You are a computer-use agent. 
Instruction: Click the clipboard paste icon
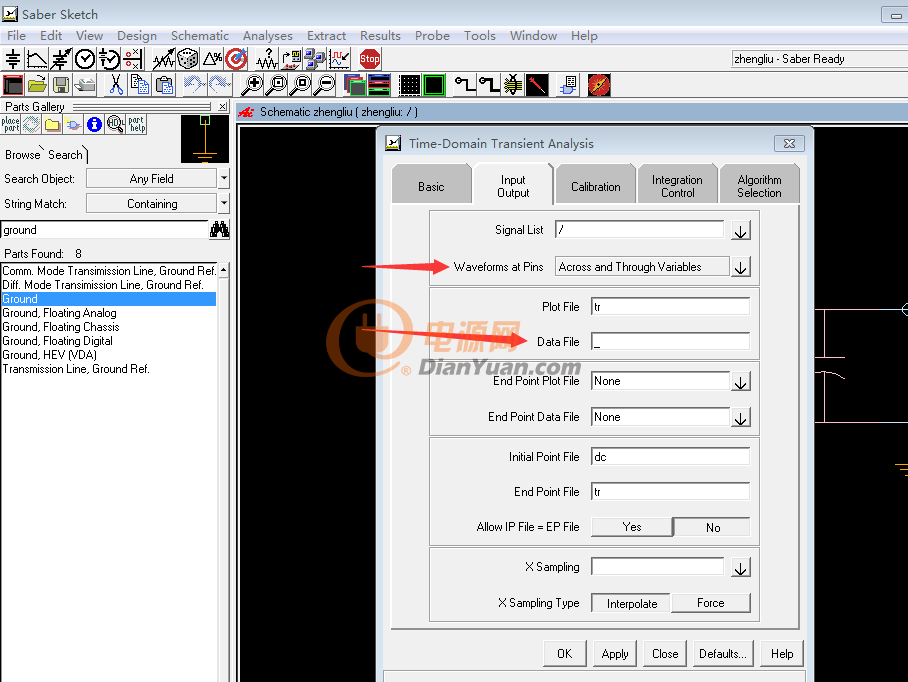(x=164, y=85)
